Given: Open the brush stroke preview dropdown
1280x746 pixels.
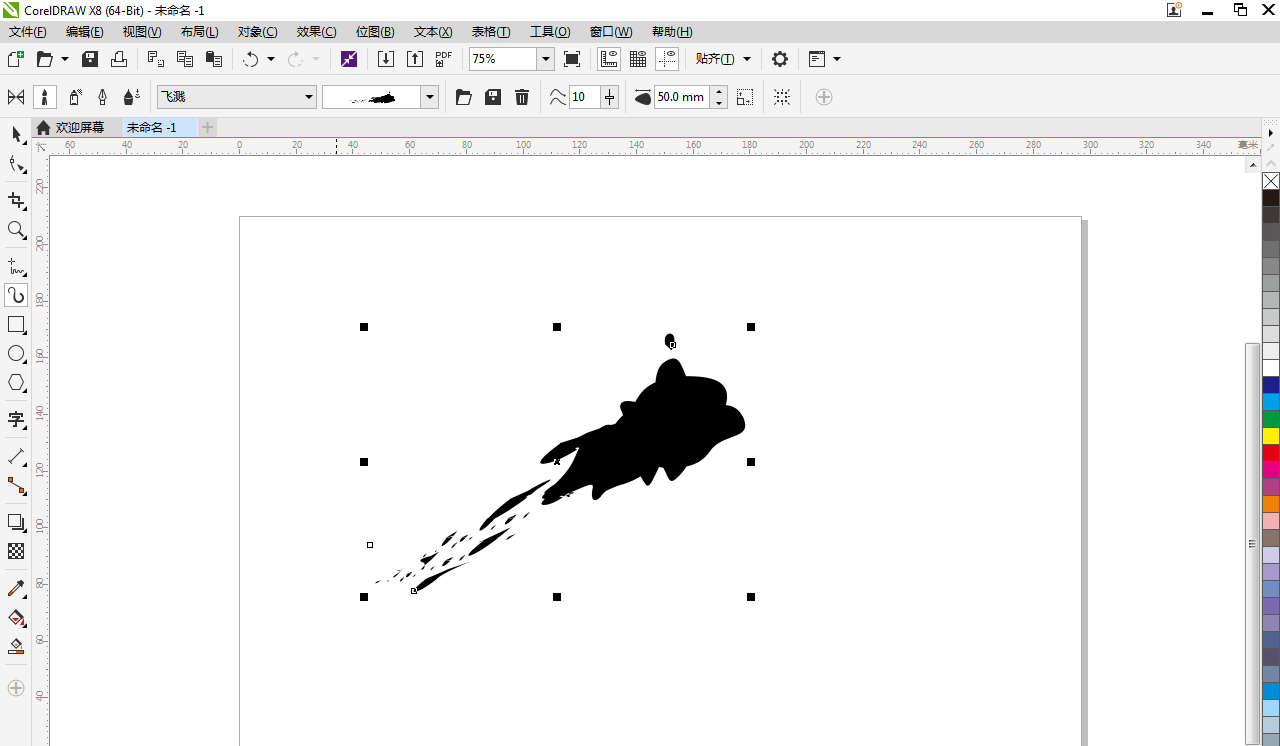Looking at the screenshot, I should click(430, 97).
